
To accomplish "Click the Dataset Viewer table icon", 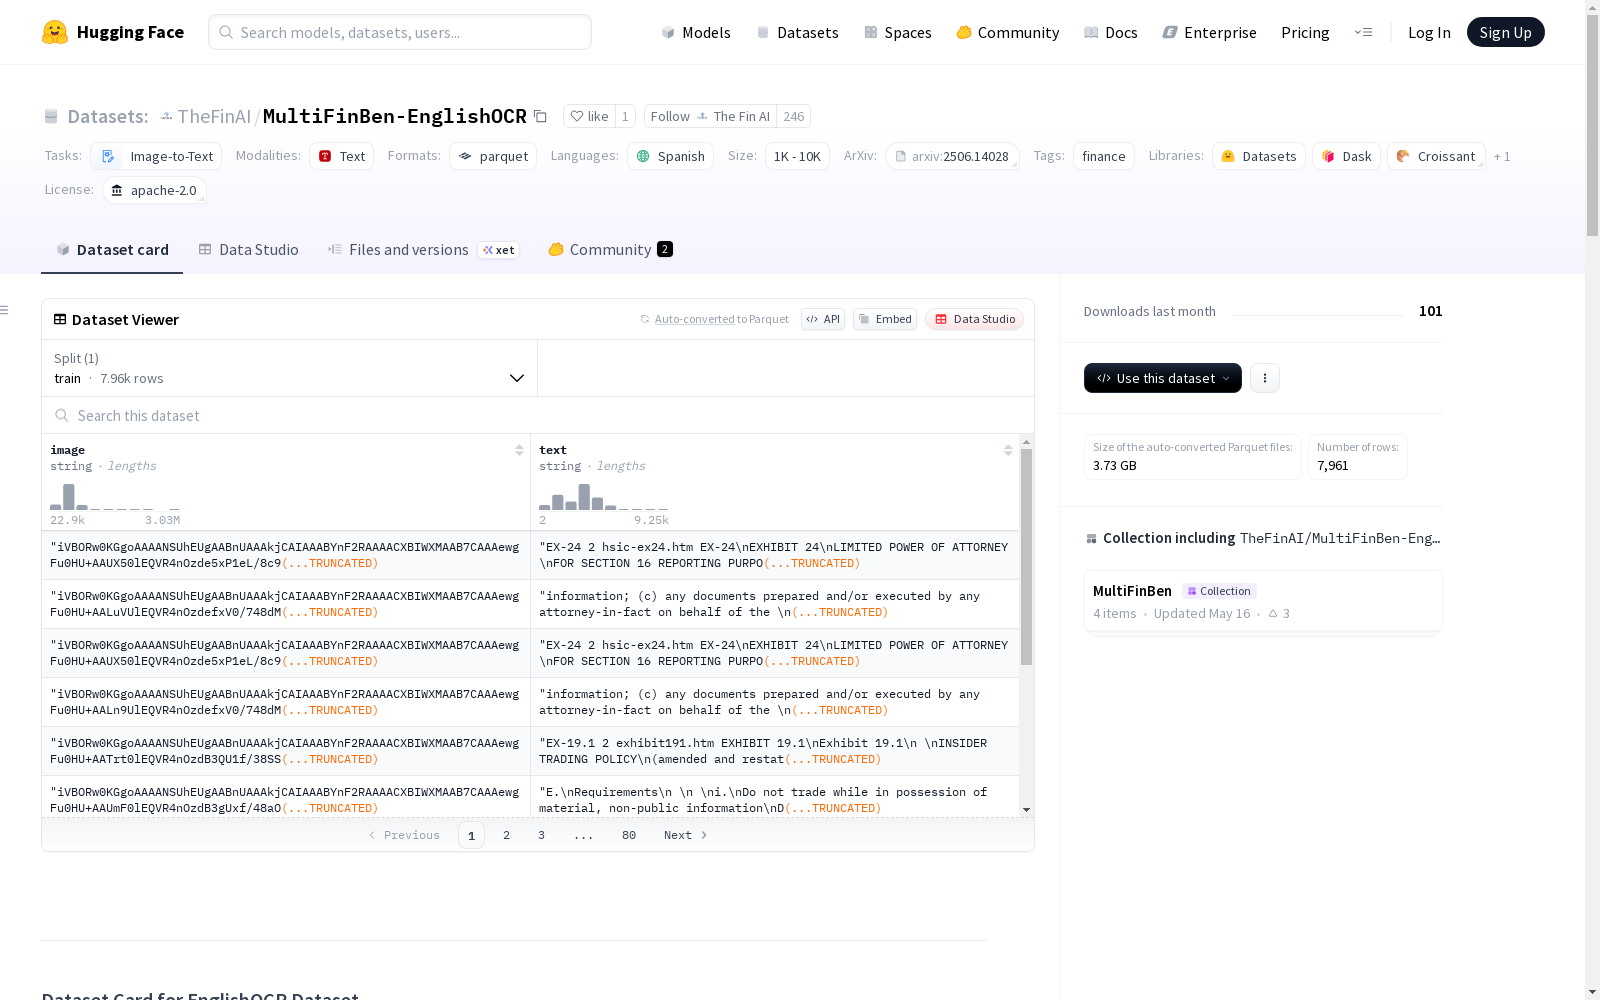I will coord(60,319).
